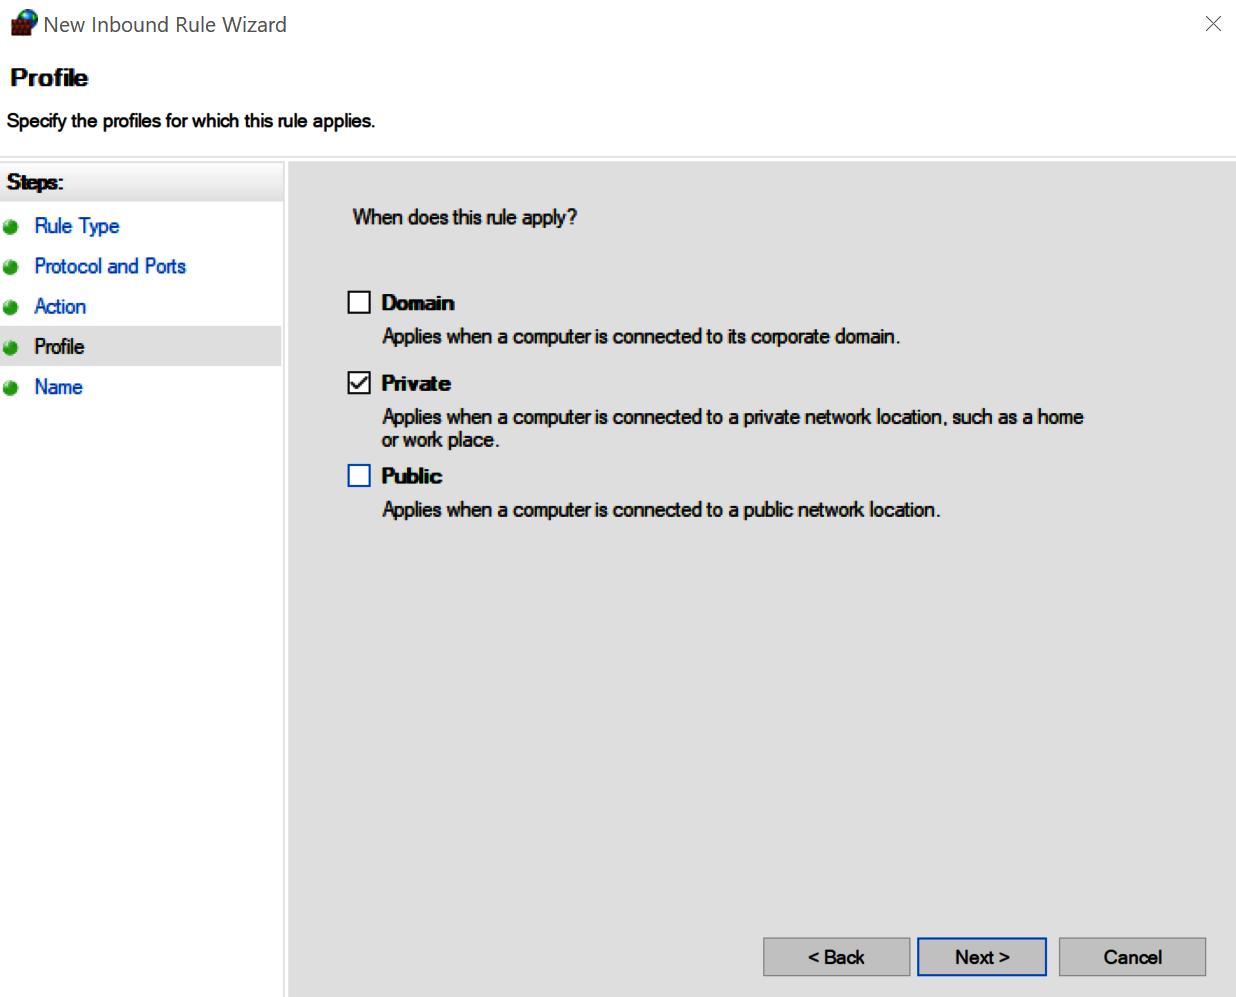
Task: Cancel the New Inbound Rule Wizard
Action: pos(1131,956)
